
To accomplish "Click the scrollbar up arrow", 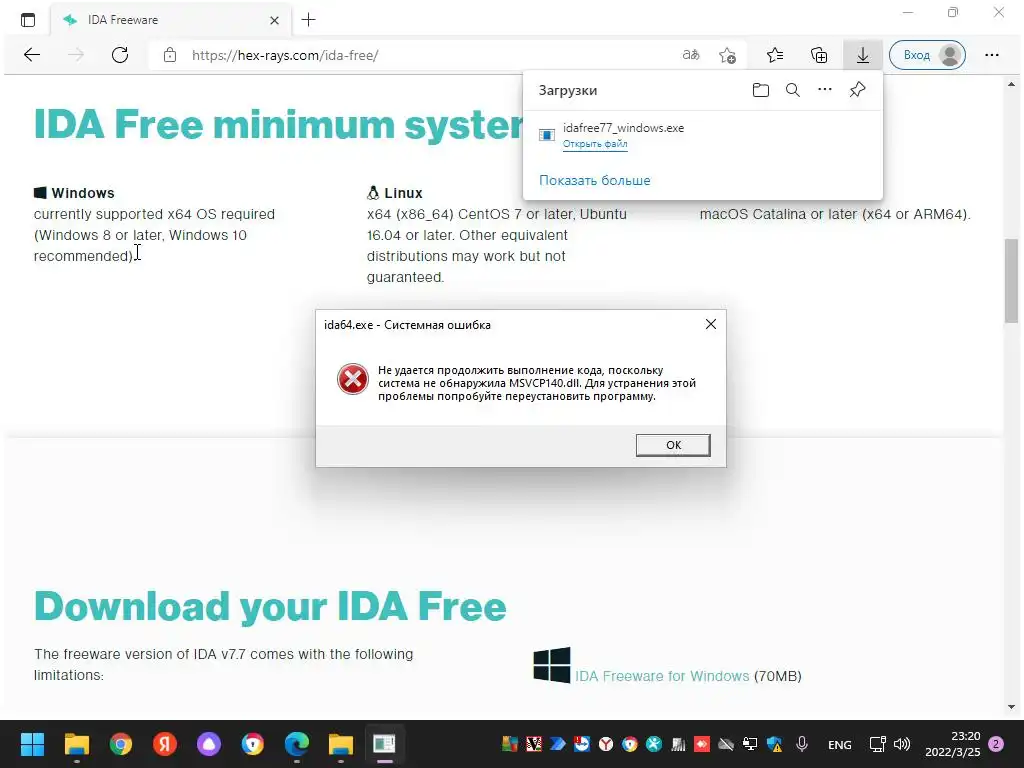I will [x=1011, y=84].
